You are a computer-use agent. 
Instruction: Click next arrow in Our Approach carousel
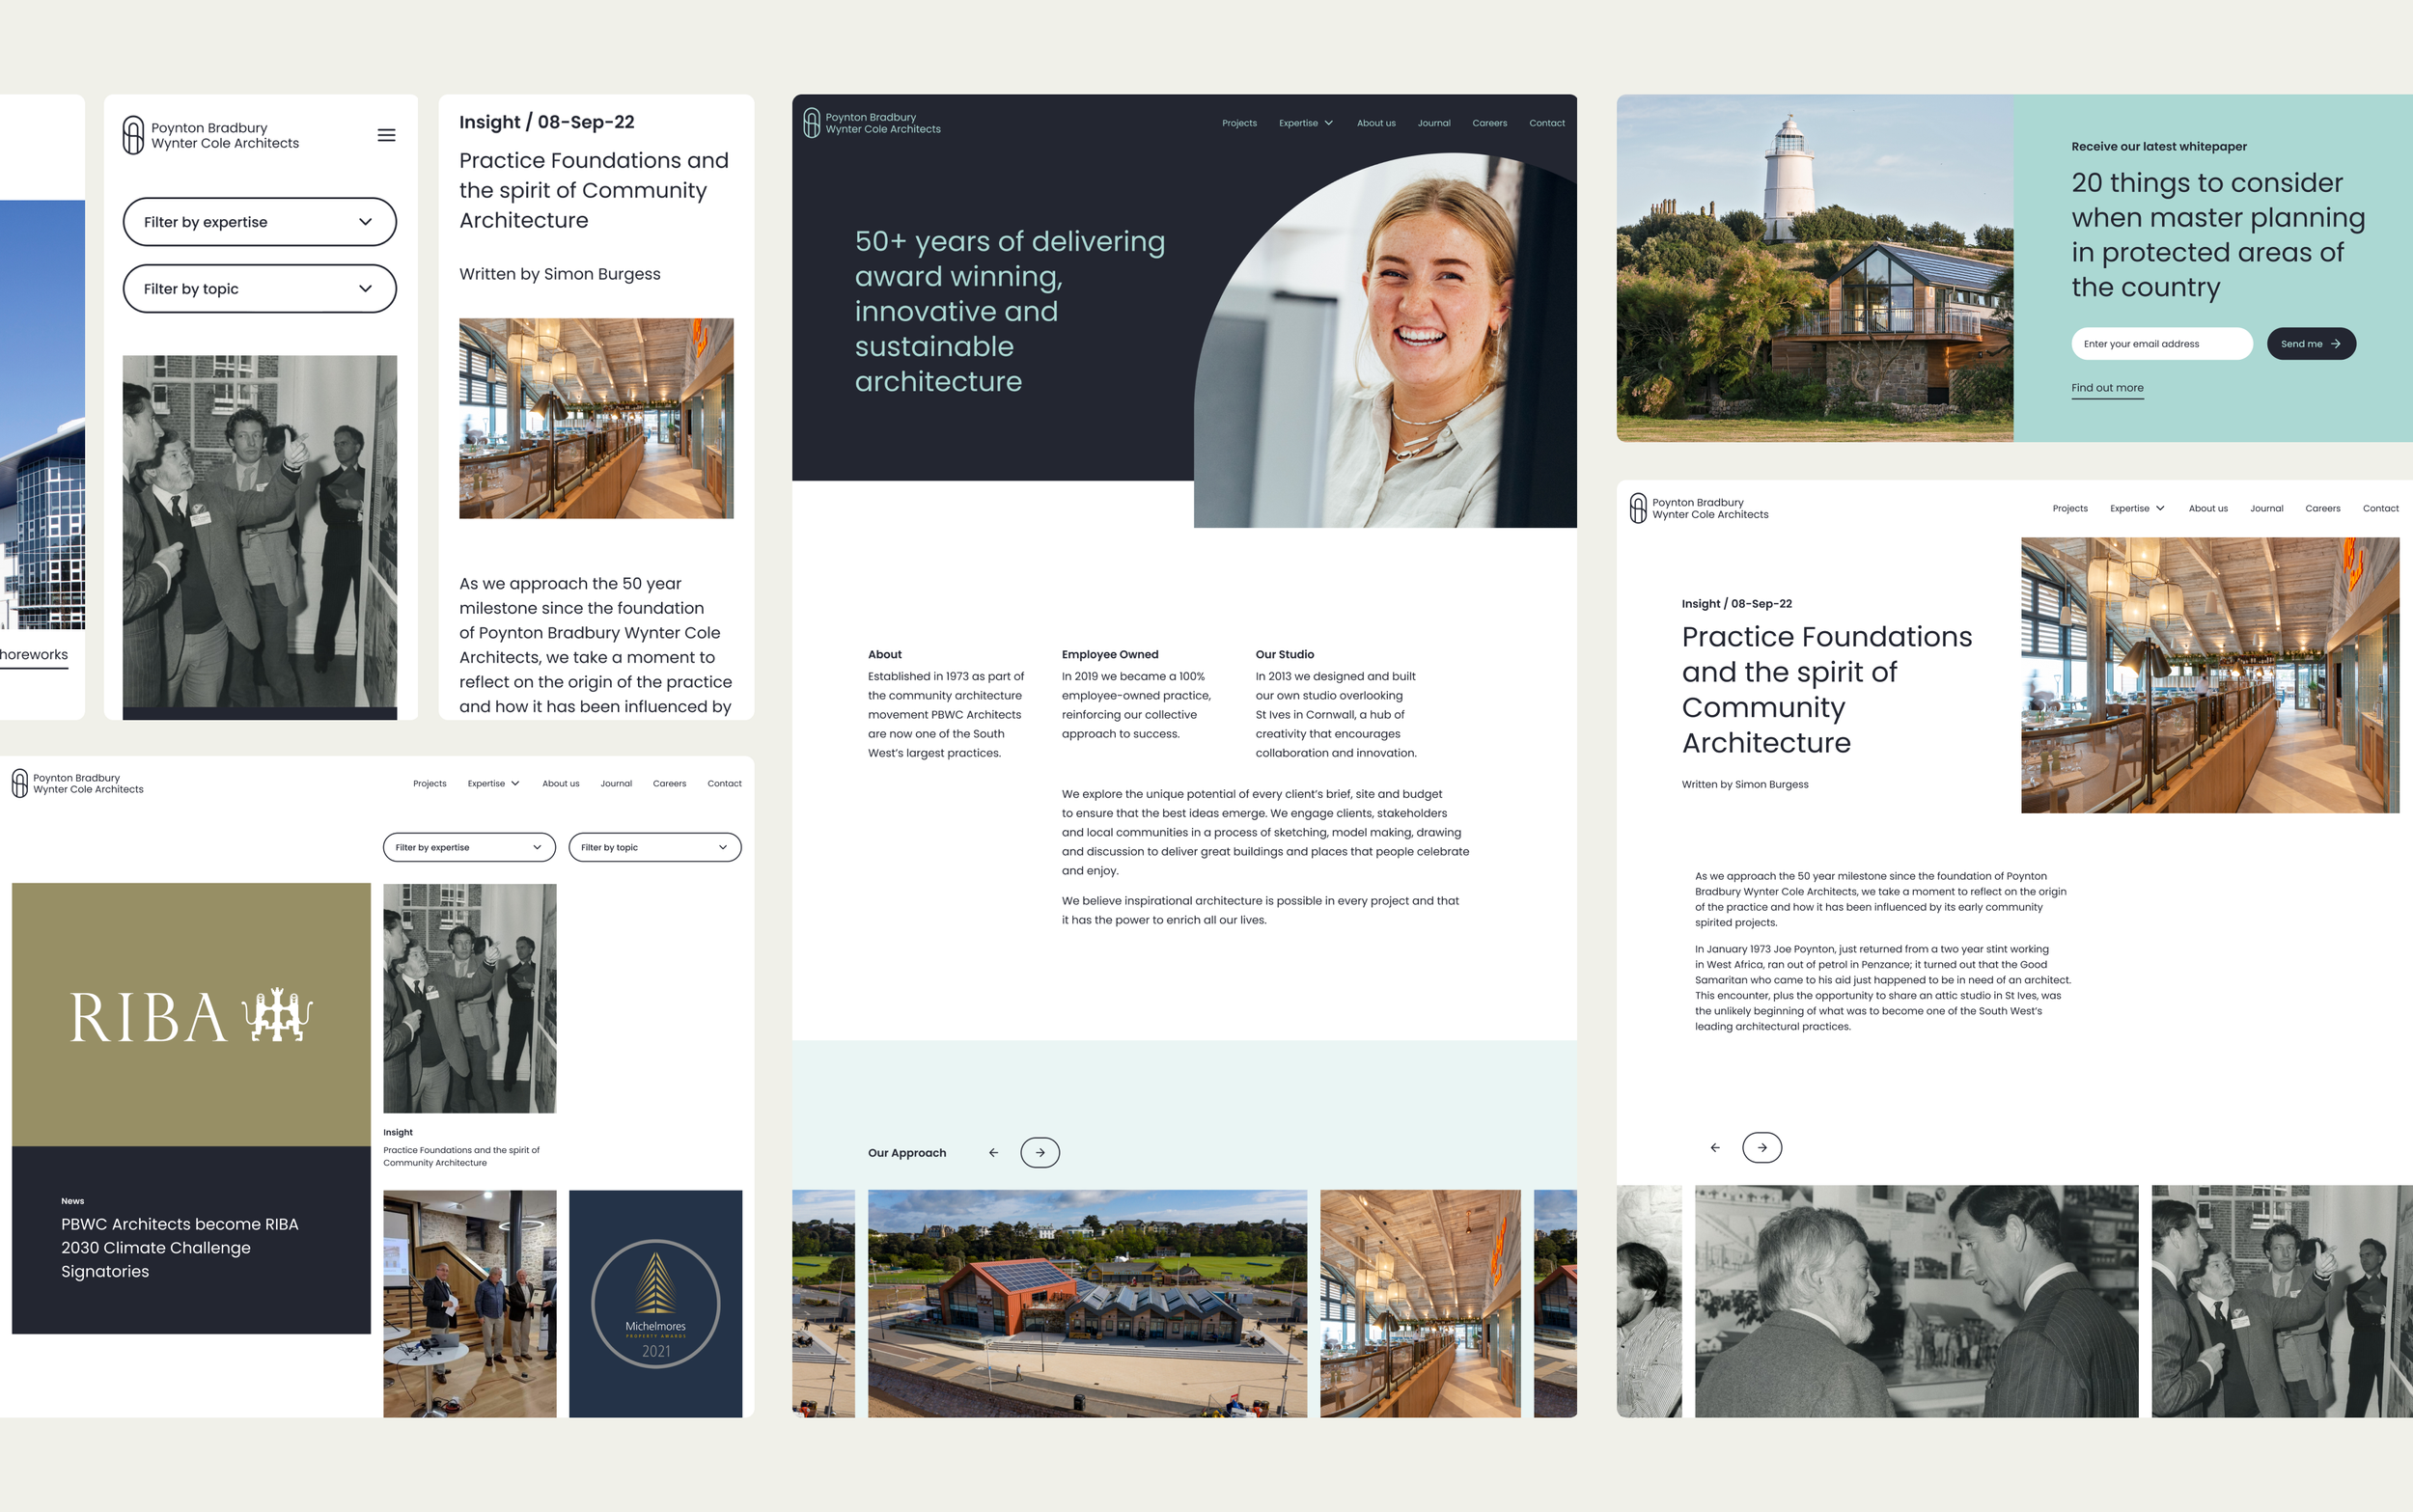tap(1040, 1153)
